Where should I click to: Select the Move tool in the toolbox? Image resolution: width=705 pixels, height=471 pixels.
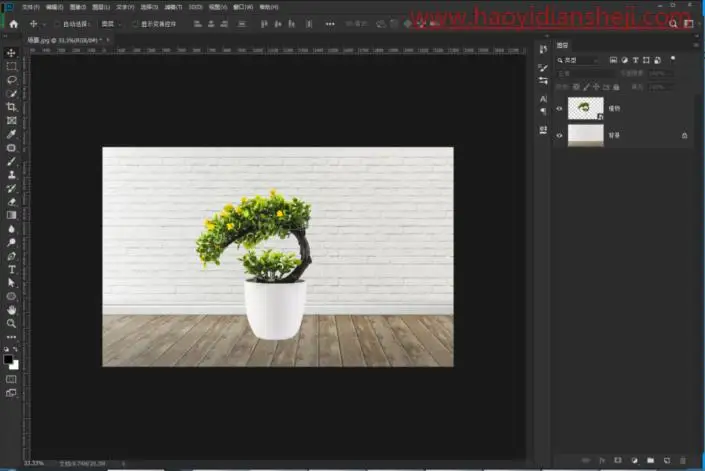click(x=11, y=53)
